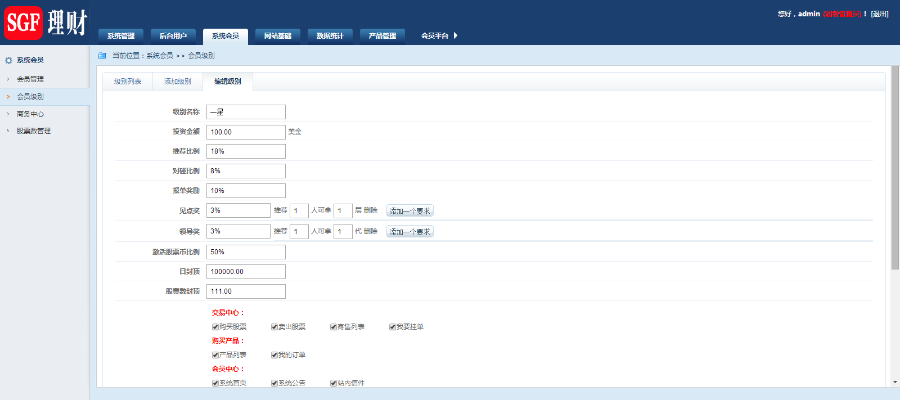Viewport: 900px width, 400px height.
Task: Open the 后台用户 top navigation tab
Action: (x=173, y=36)
